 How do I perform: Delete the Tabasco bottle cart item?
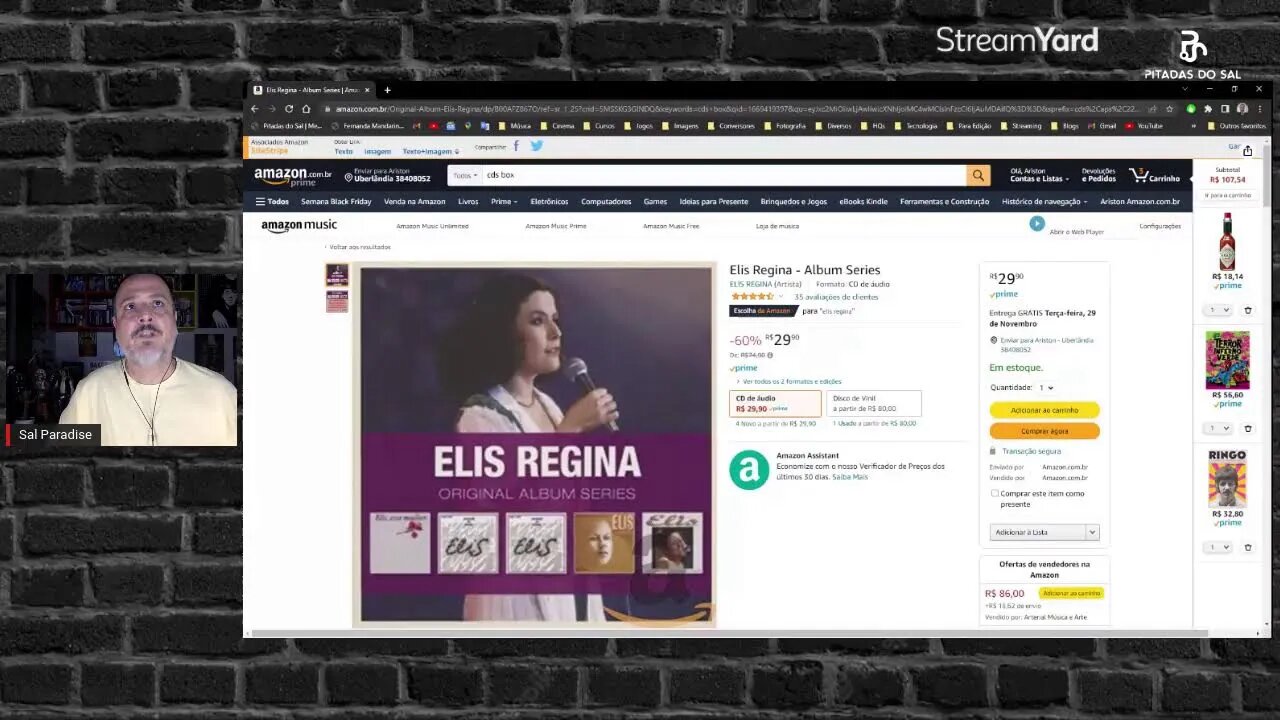click(1247, 310)
